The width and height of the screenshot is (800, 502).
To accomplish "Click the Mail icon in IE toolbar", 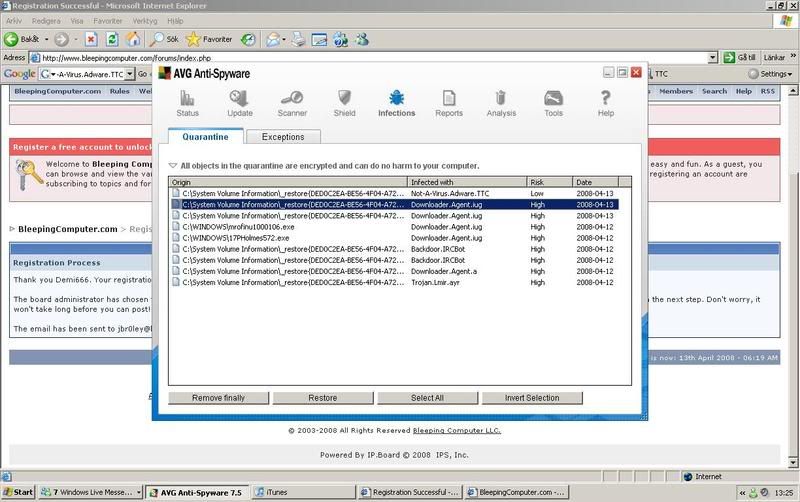I will tap(273, 39).
